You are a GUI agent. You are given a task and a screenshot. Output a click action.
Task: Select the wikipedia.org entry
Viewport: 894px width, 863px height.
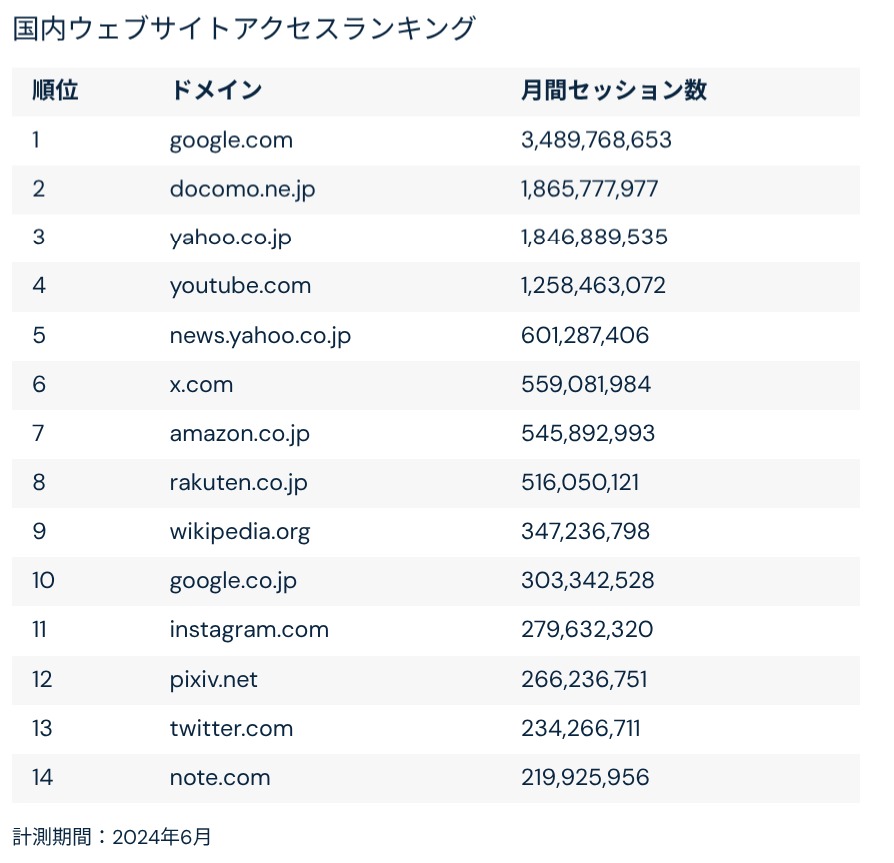[x=240, y=532]
